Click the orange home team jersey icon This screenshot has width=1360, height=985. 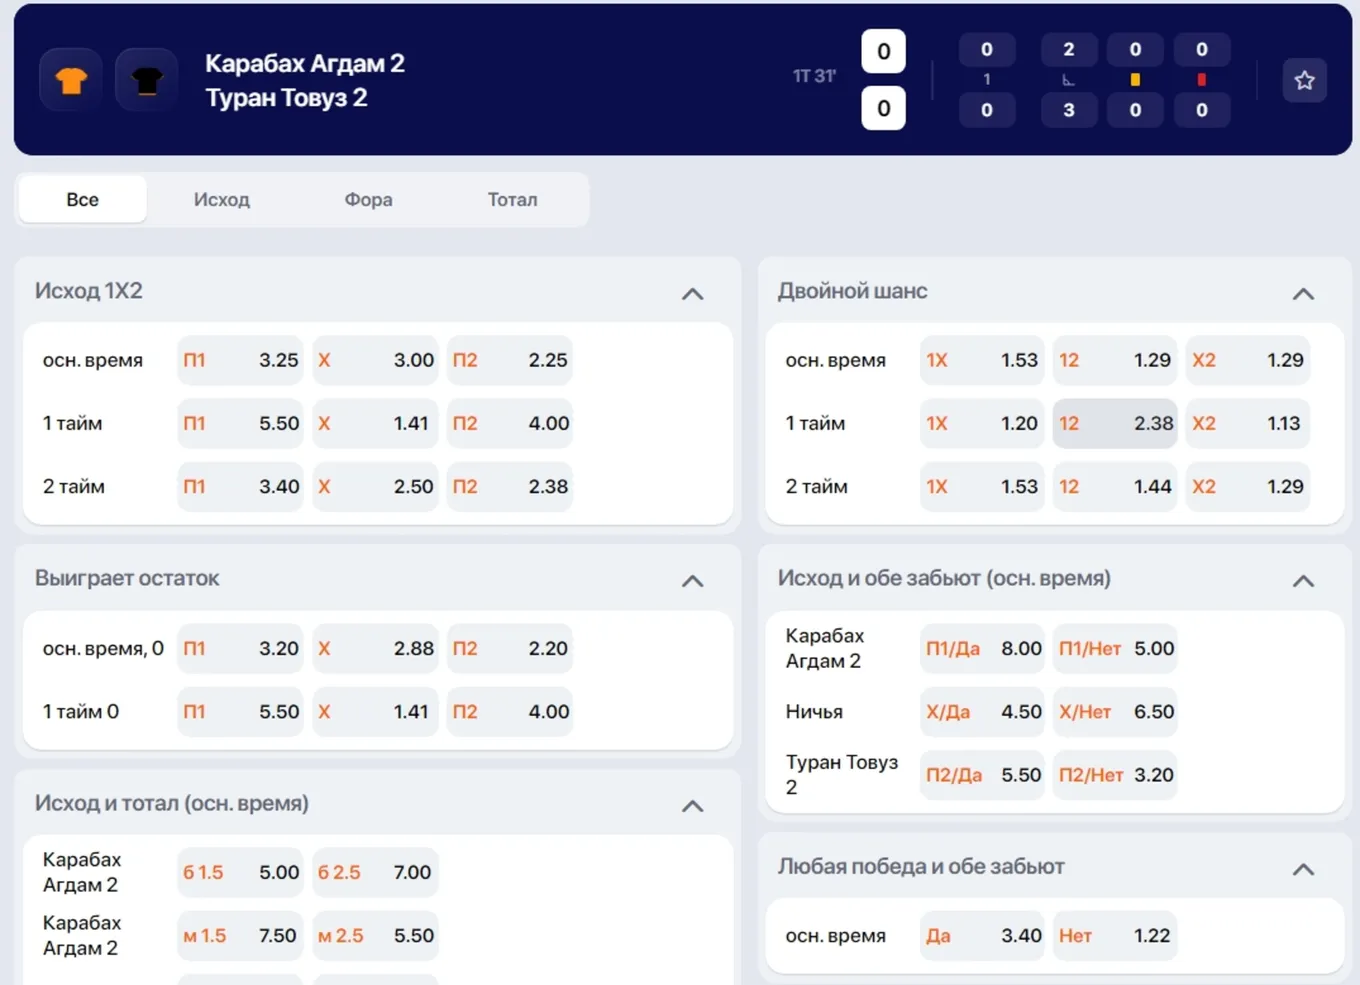coord(71,80)
